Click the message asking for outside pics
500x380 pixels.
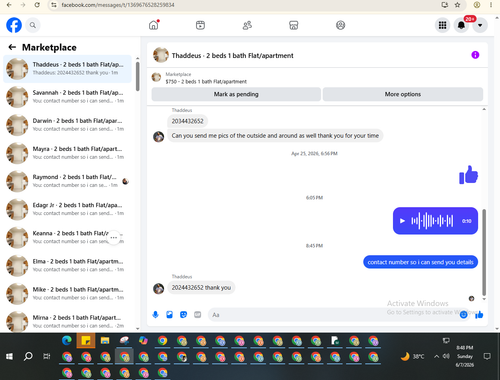(x=275, y=136)
